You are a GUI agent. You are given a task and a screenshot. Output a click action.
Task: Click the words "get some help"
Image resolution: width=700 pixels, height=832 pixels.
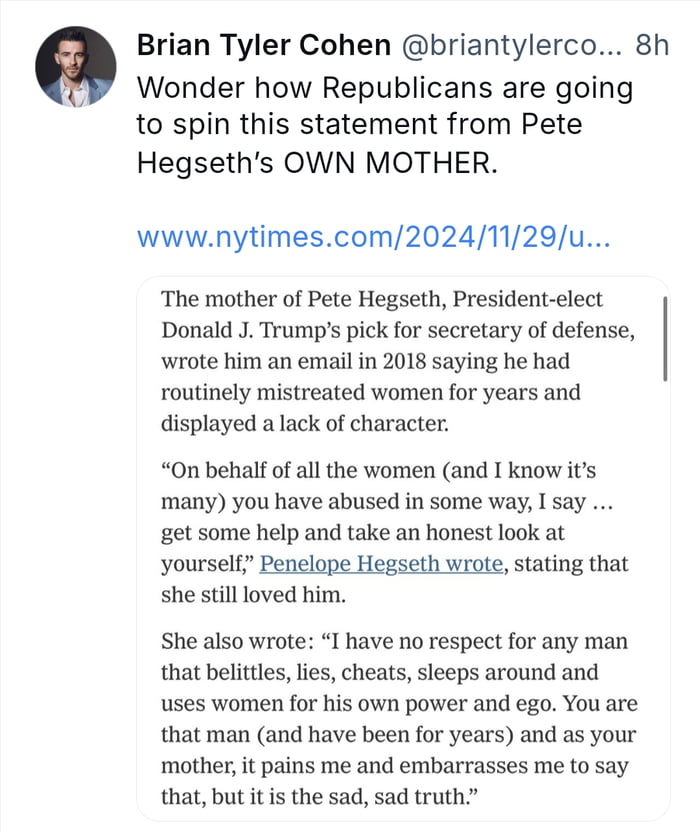pos(216,532)
